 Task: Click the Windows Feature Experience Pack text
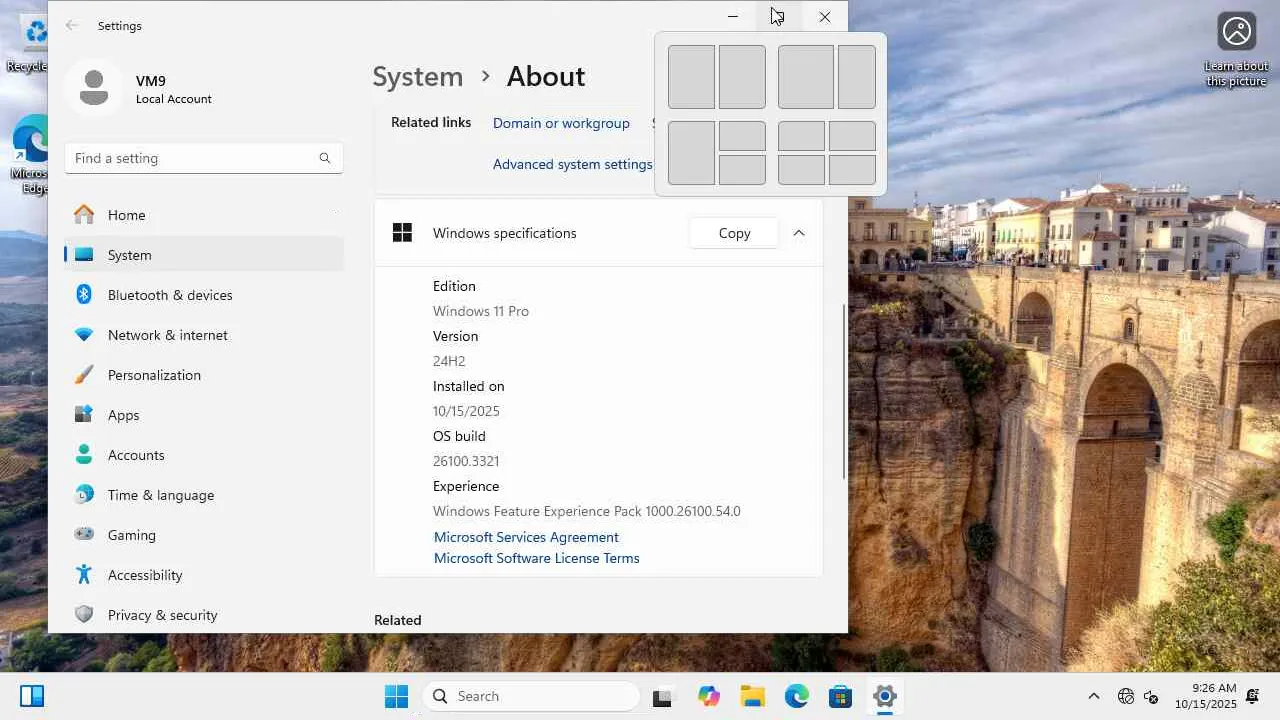(587, 511)
